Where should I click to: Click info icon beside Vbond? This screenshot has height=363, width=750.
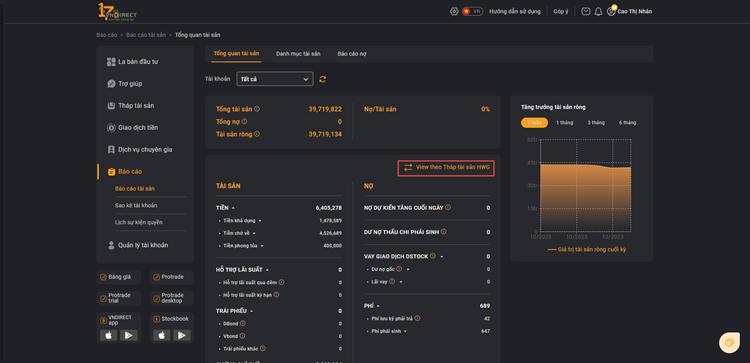pos(243,336)
